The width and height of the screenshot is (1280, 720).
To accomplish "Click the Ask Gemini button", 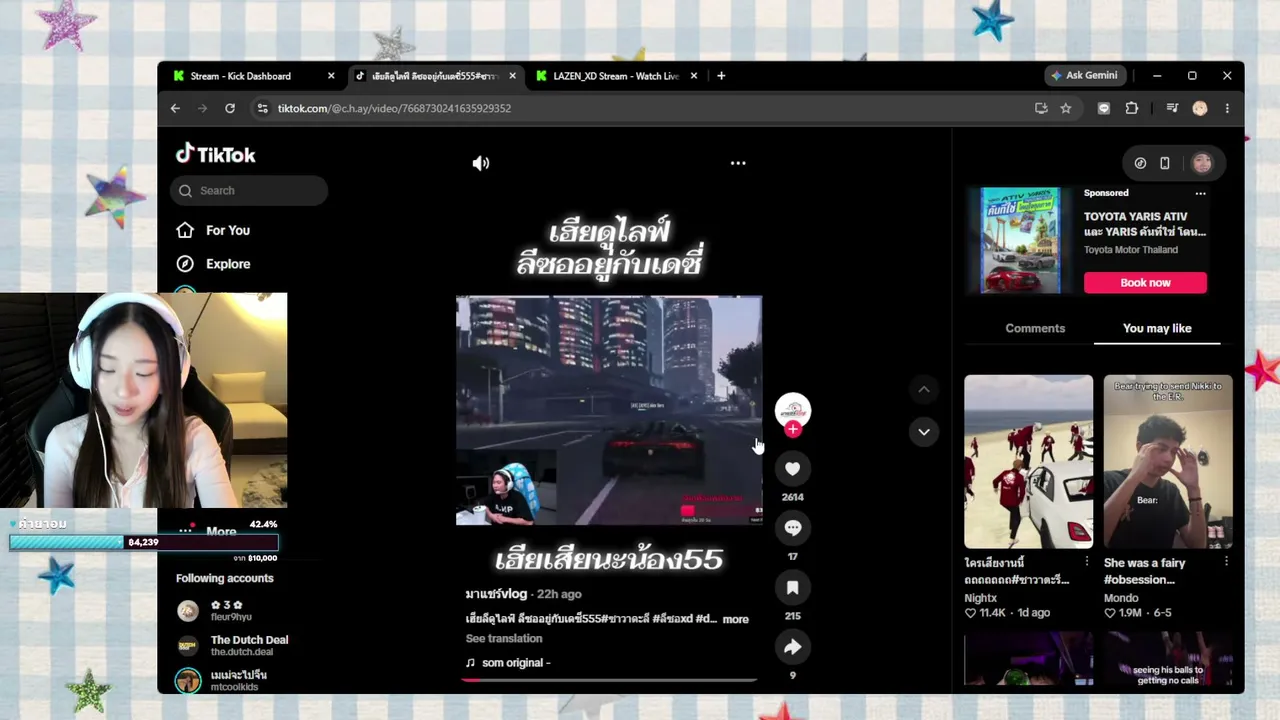I will pos(1085,76).
